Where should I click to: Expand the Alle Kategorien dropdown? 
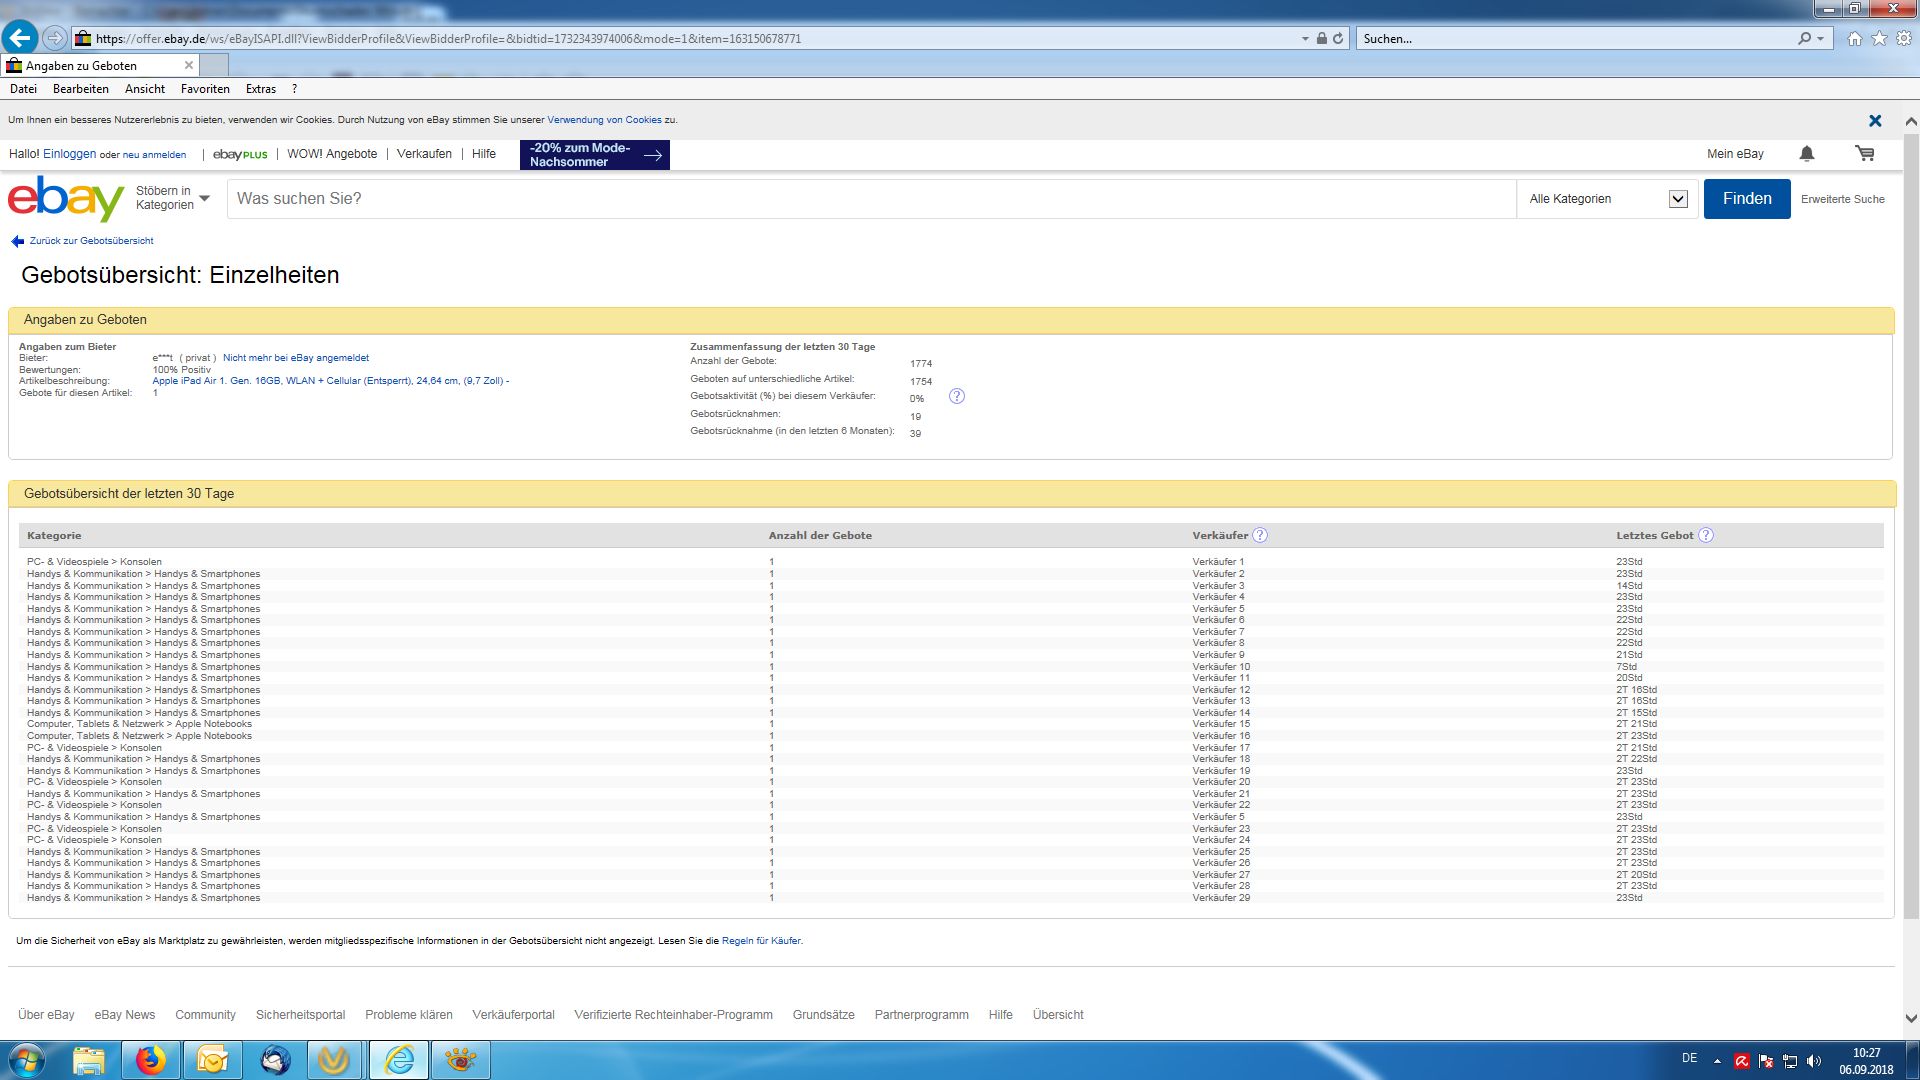1677,199
